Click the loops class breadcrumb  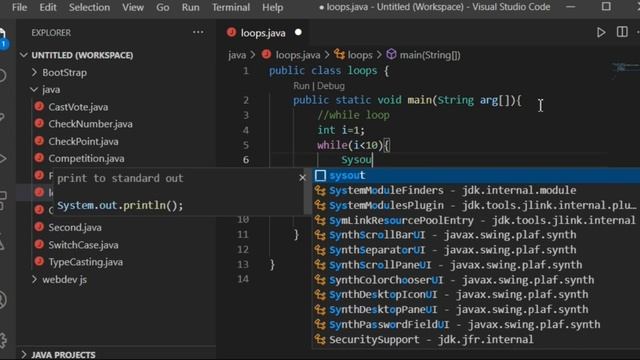[360, 55]
